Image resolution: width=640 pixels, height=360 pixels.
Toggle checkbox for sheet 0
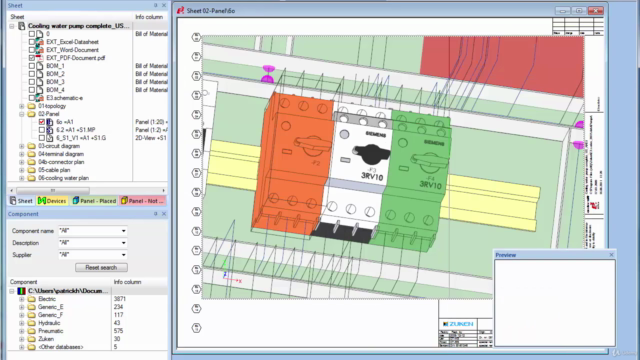click(x=31, y=34)
